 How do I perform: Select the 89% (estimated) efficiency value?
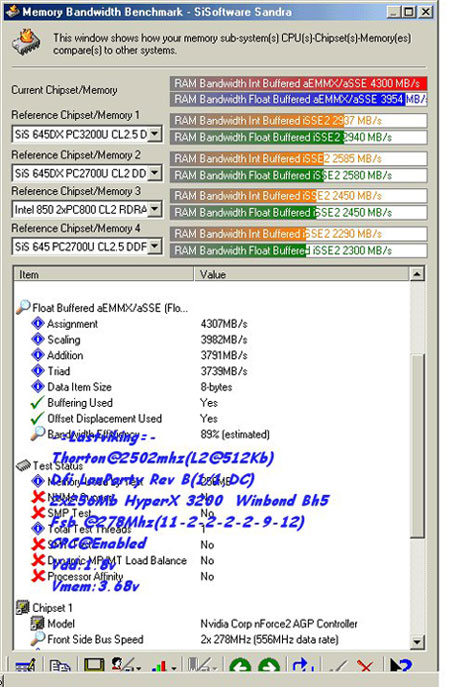tap(235, 434)
